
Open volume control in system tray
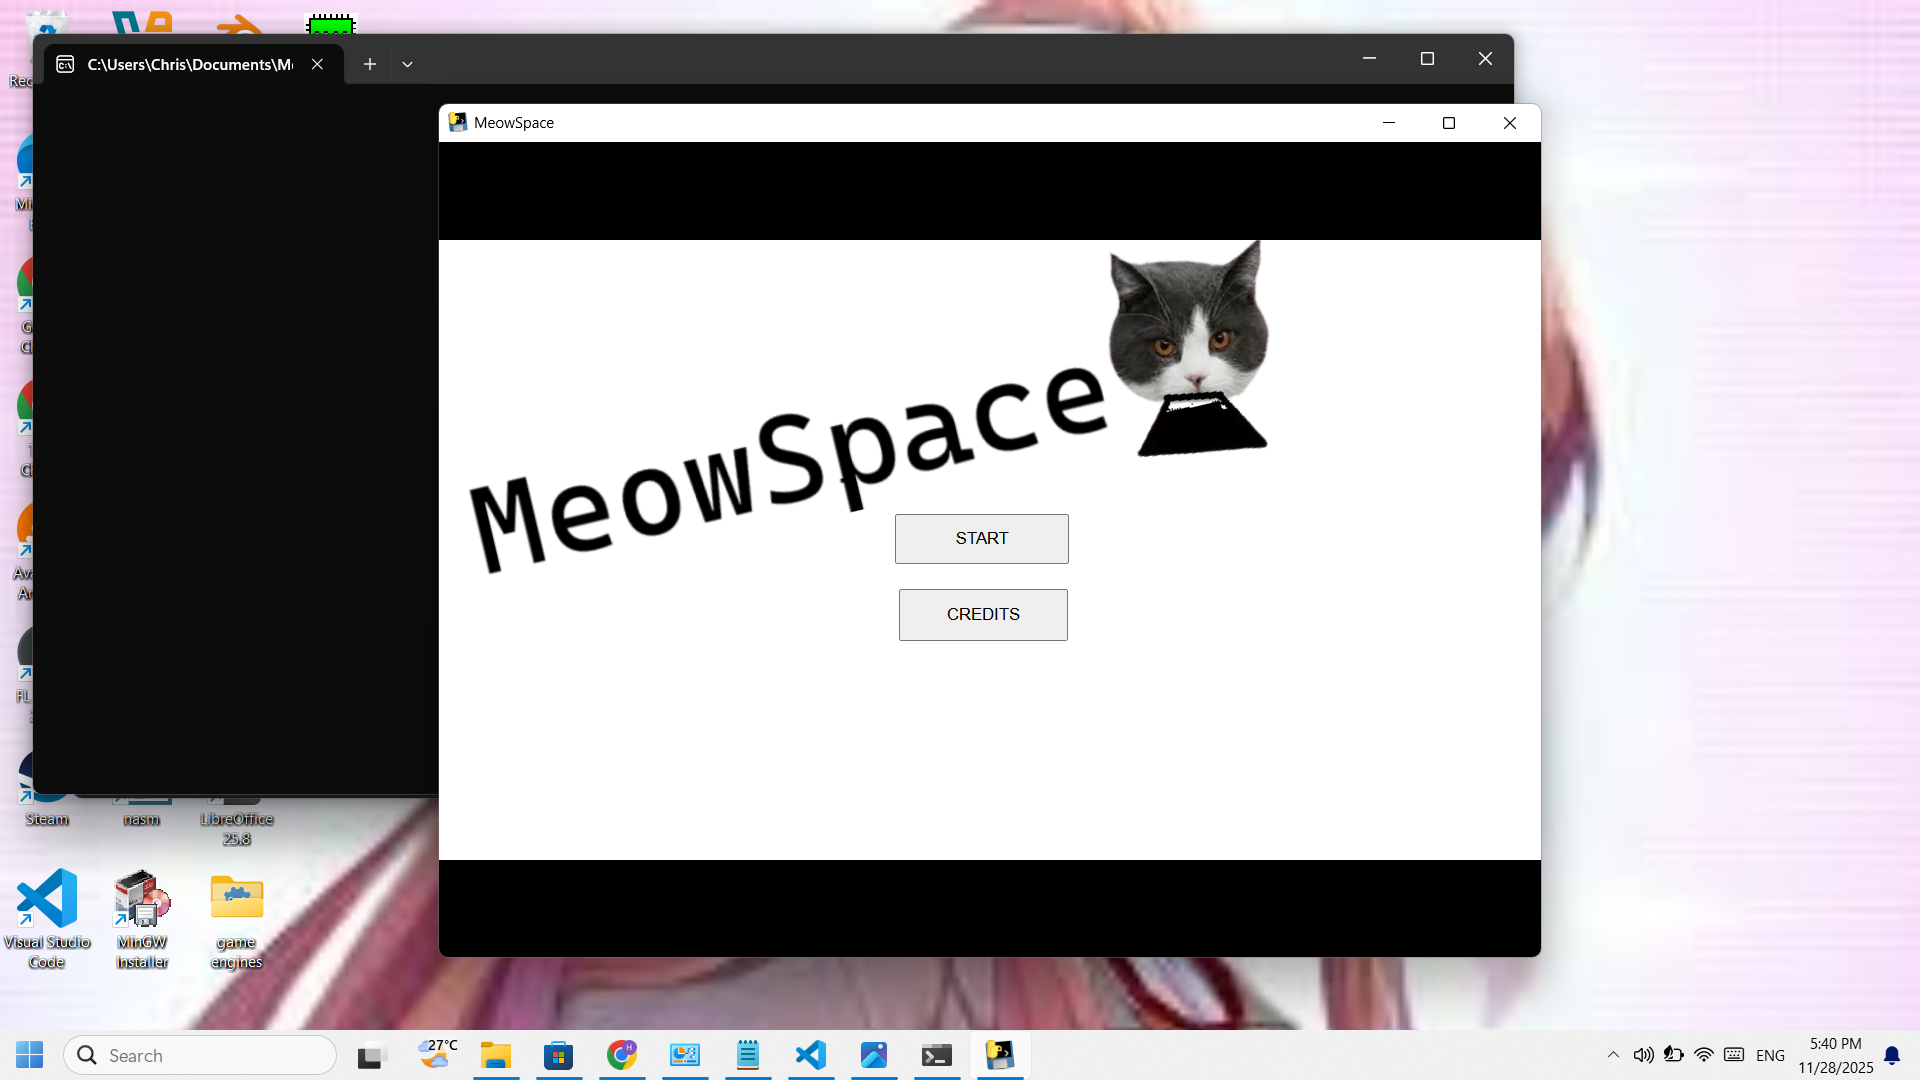(x=1643, y=1055)
